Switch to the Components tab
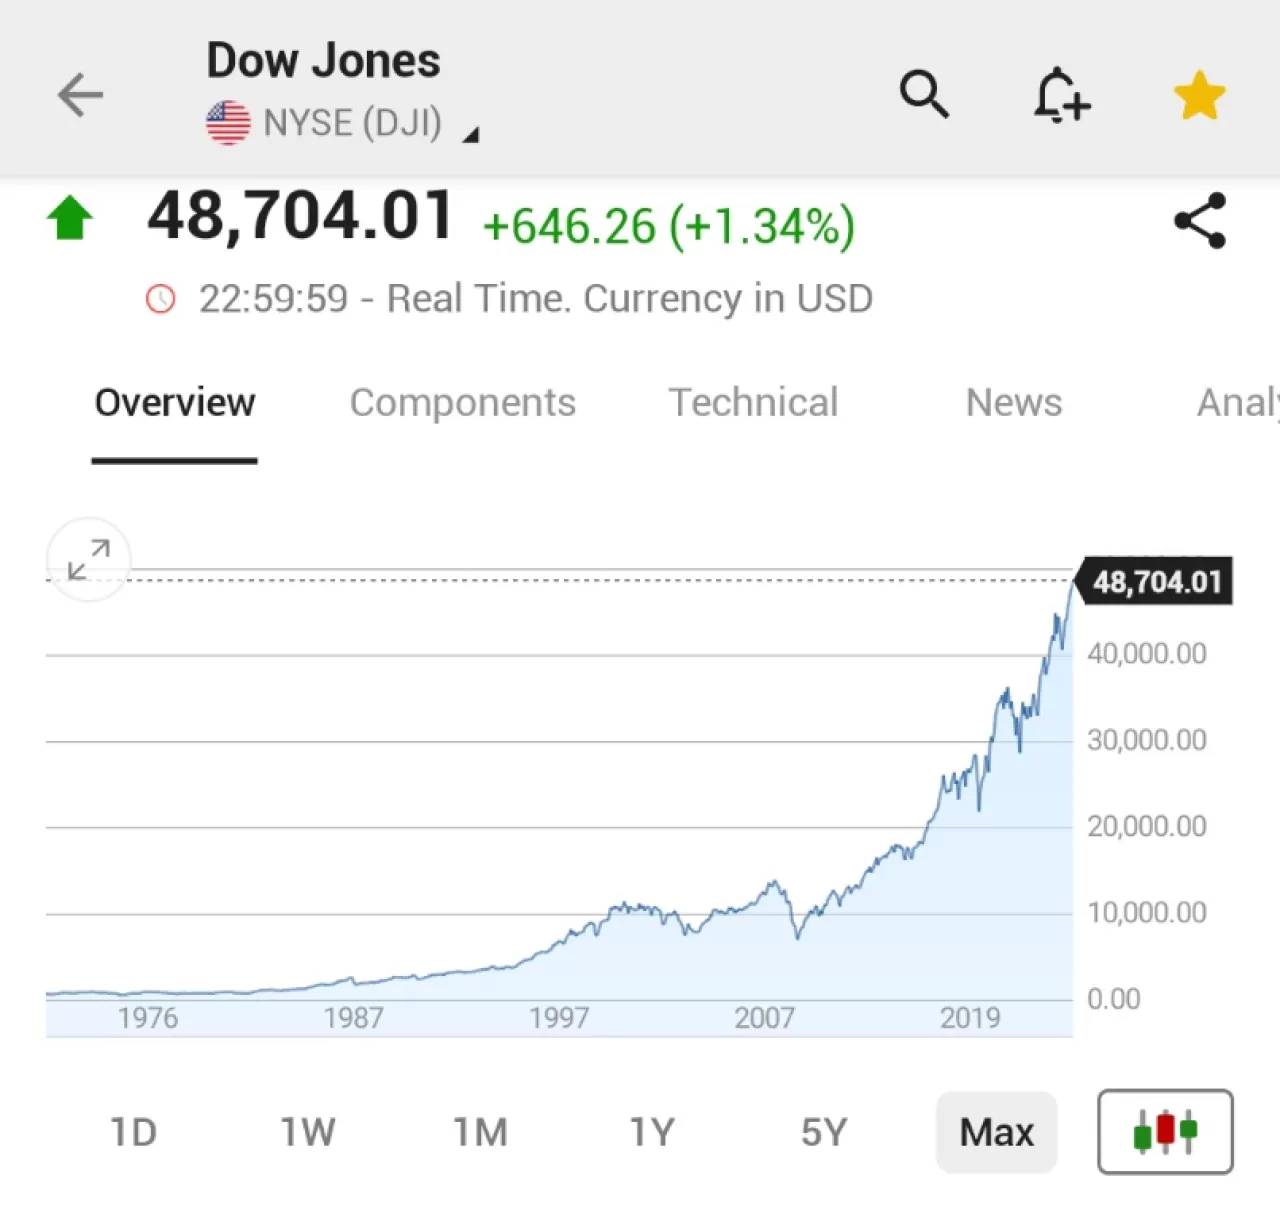 pyautogui.click(x=463, y=403)
